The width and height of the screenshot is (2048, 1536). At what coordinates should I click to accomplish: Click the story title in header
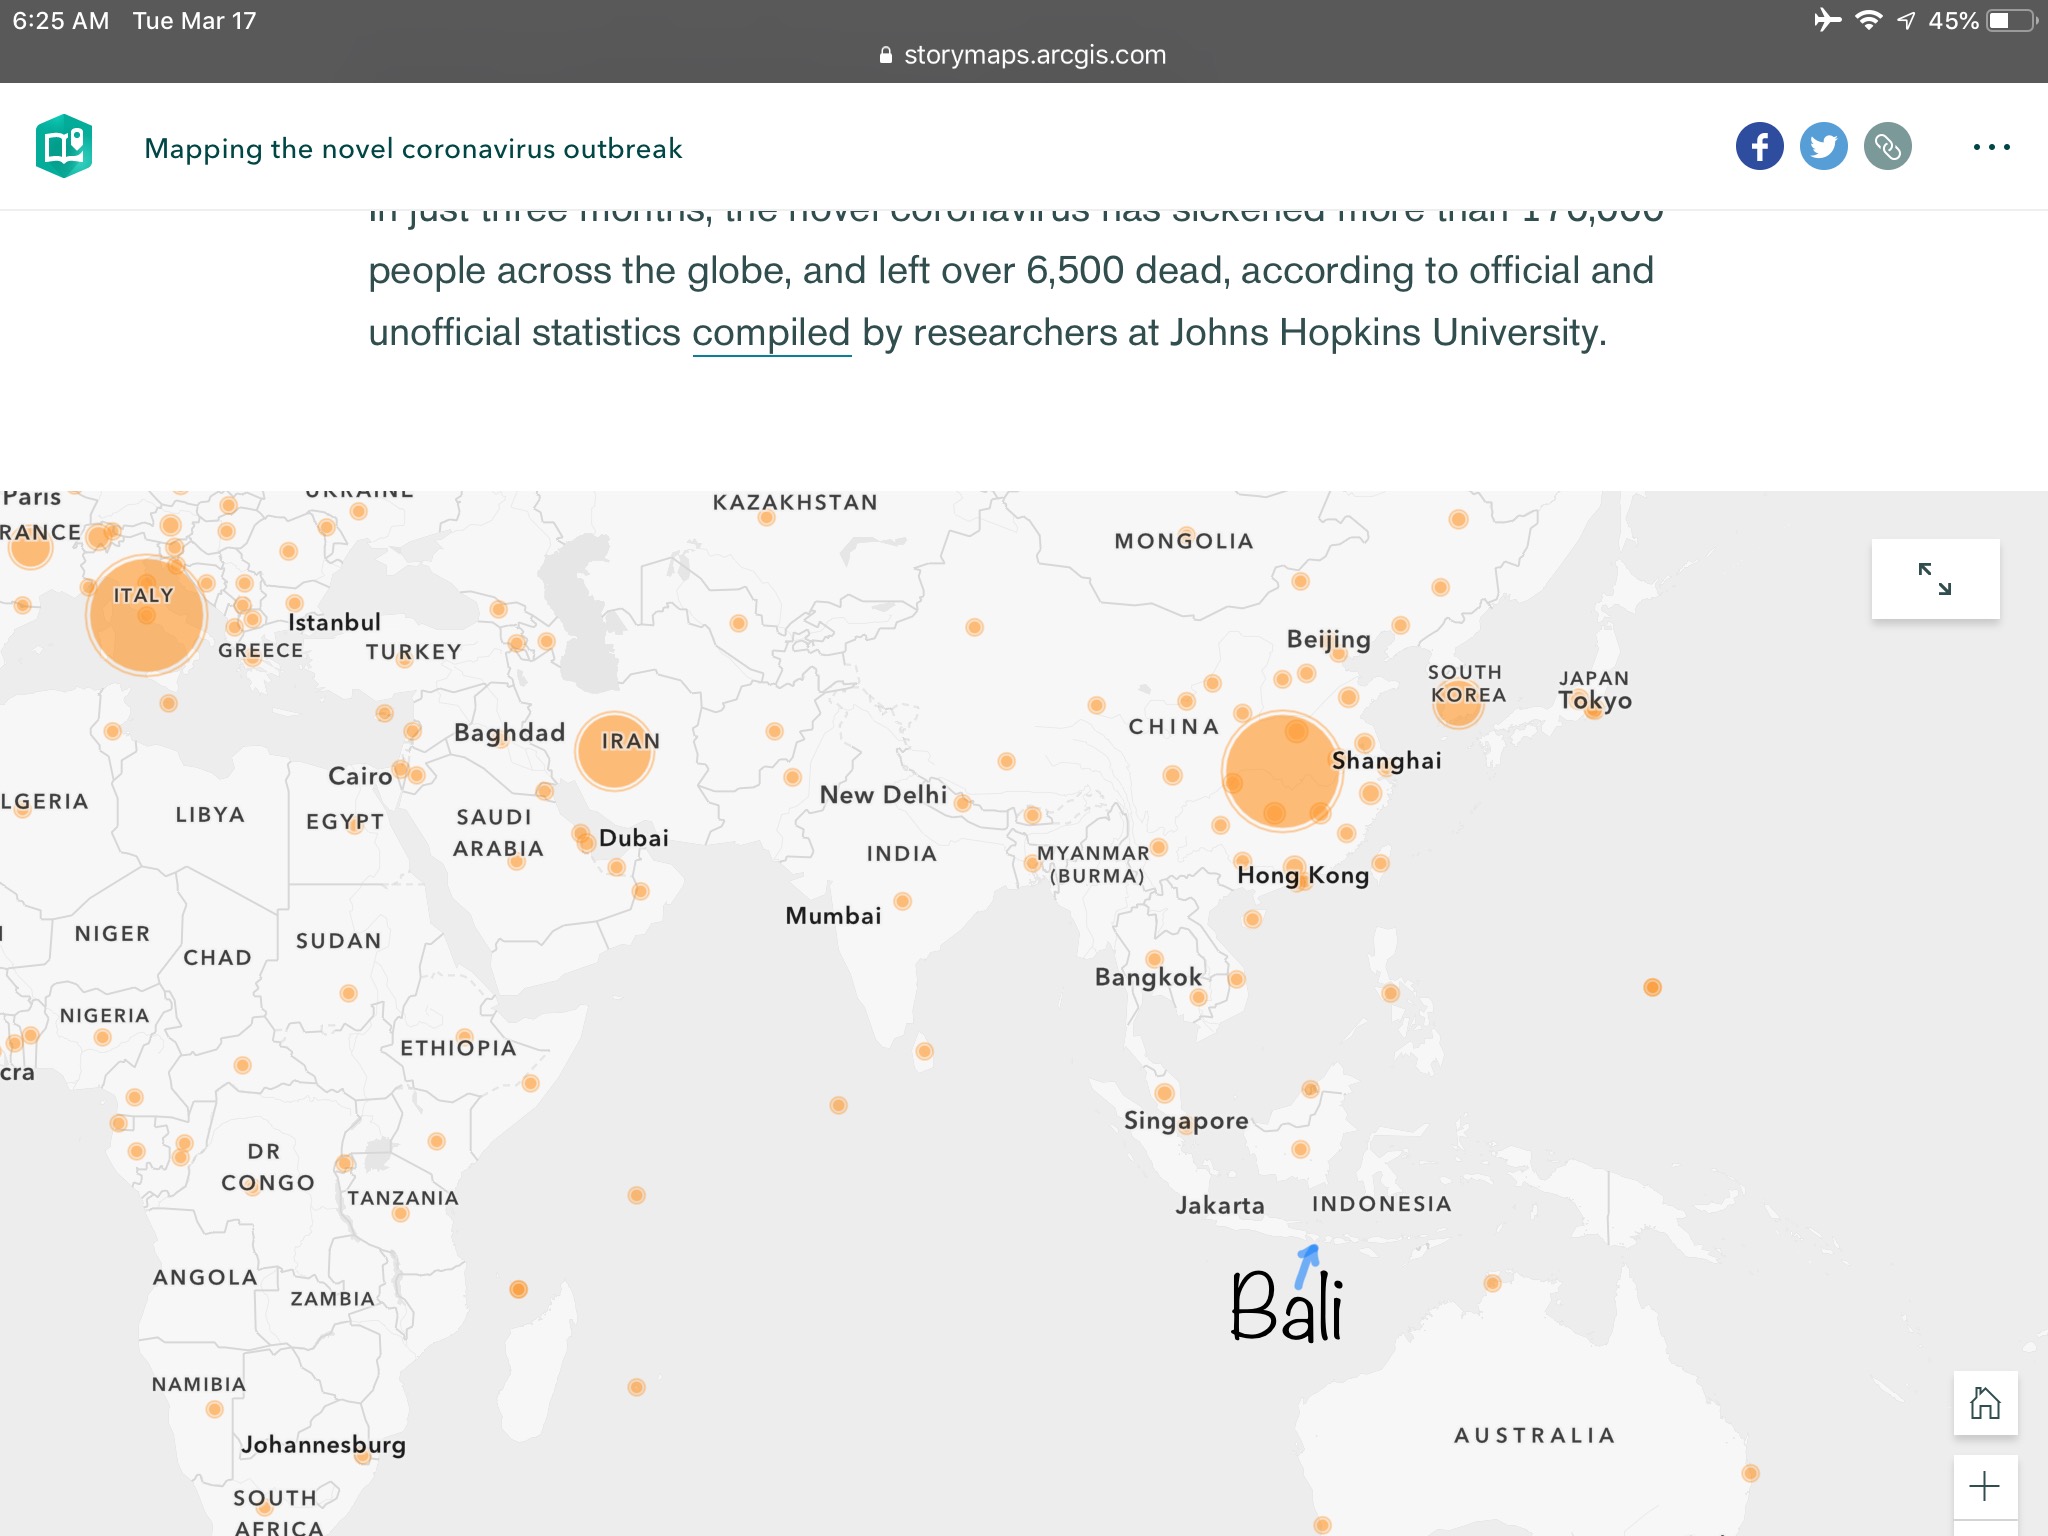pyautogui.click(x=413, y=148)
